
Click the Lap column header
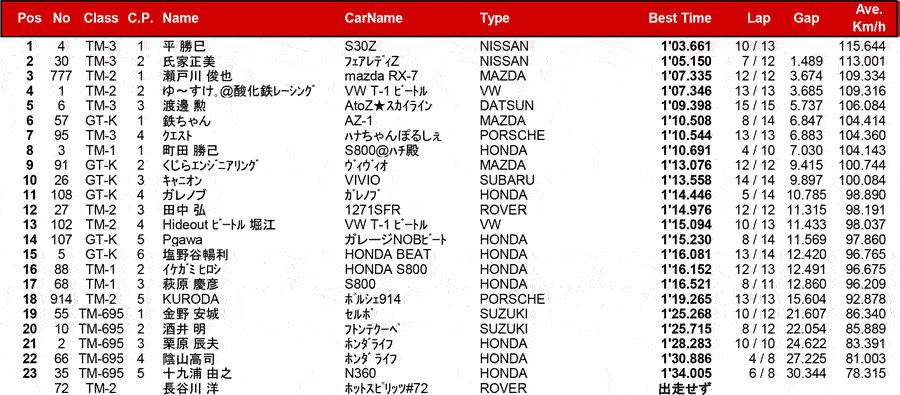pyautogui.click(x=759, y=18)
